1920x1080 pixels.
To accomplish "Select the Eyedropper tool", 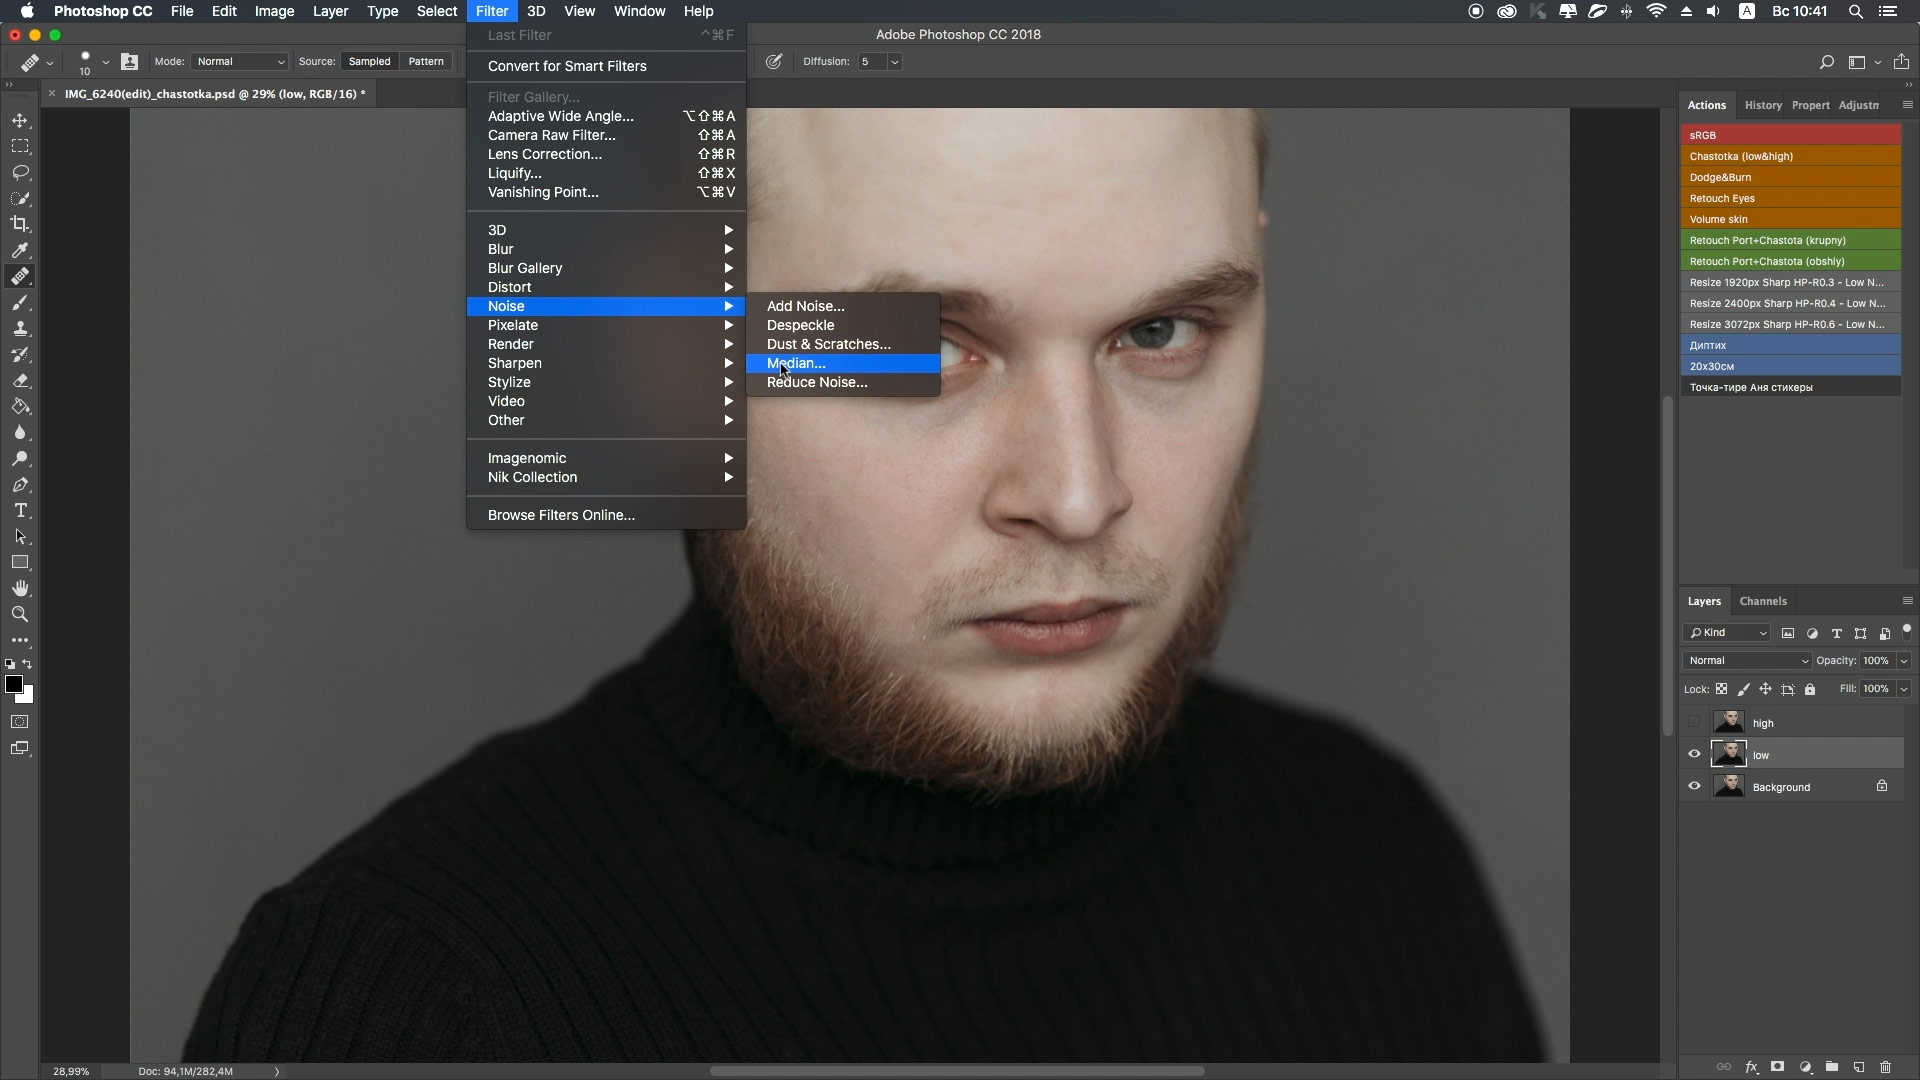I will pos(20,250).
